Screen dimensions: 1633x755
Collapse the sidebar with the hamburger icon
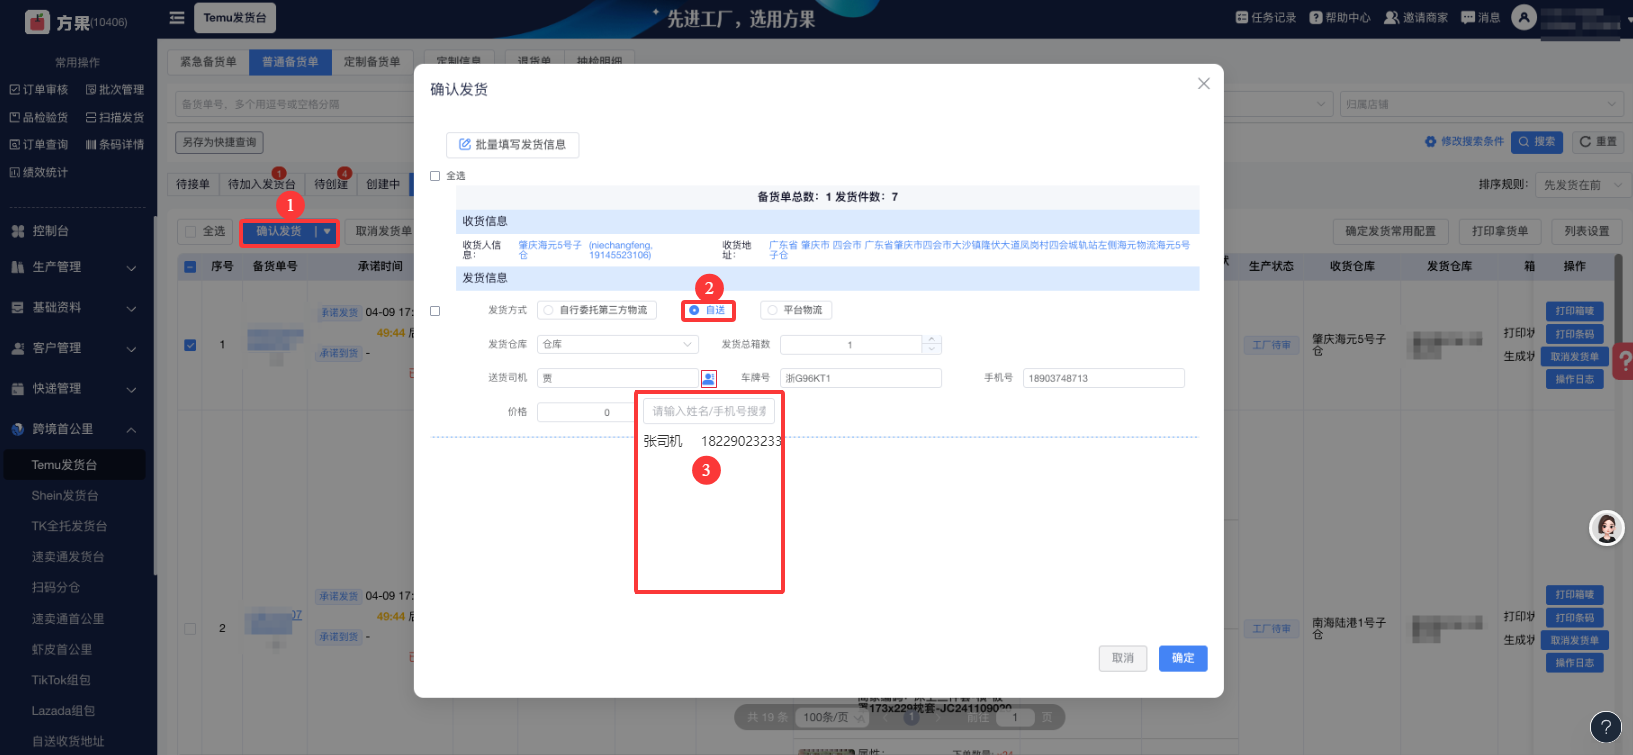click(x=177, y=18)
